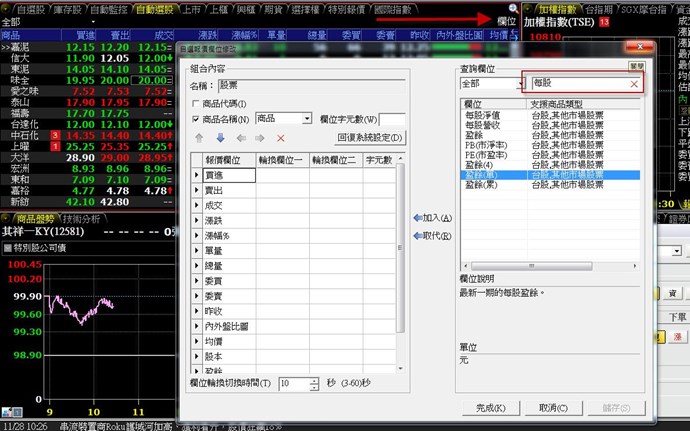Viewport: 690px width, 431px height.
Task: Click the 取消(C) button
Action: (x=553, y=408)
